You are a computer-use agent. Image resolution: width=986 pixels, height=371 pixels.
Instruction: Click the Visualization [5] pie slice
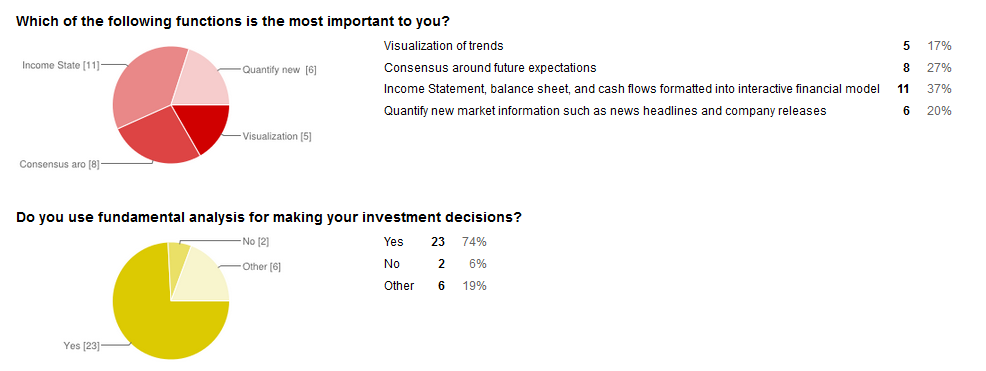click(x=208, y=125)
